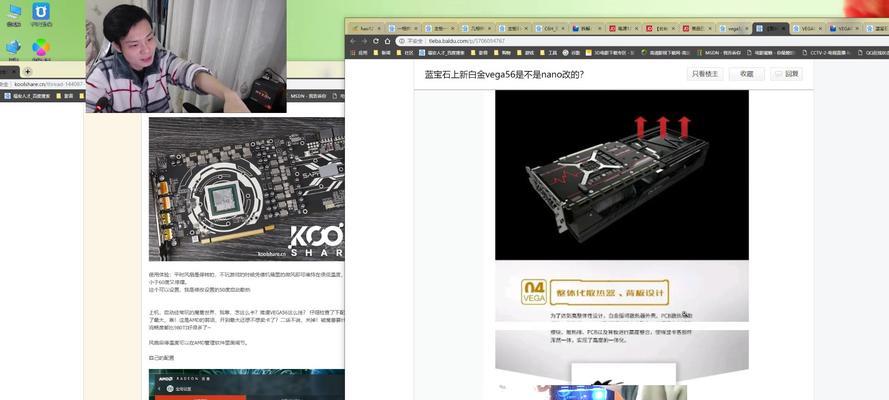
Task: Go back in the Baidu Tieba browser window
Action: coord(353,41)
